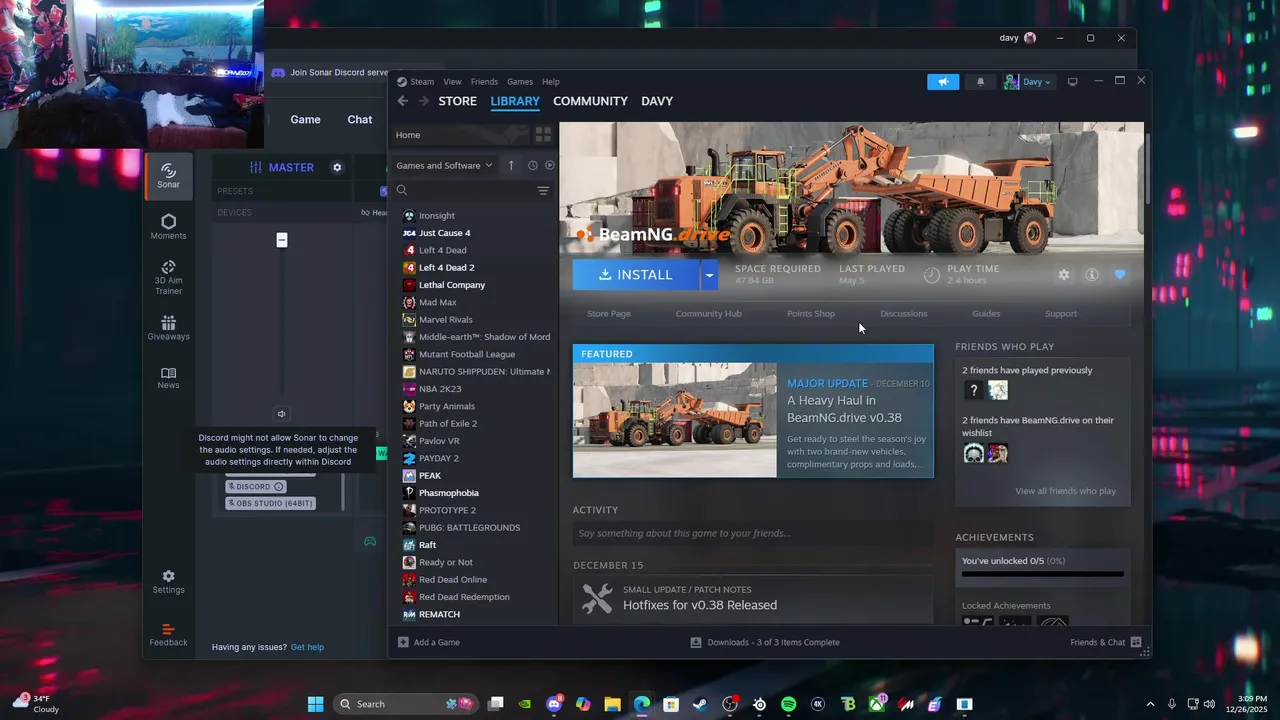Open Moments in SteelSeries sidebar
The image size is (1280, 720).
(x=168, y=227)
